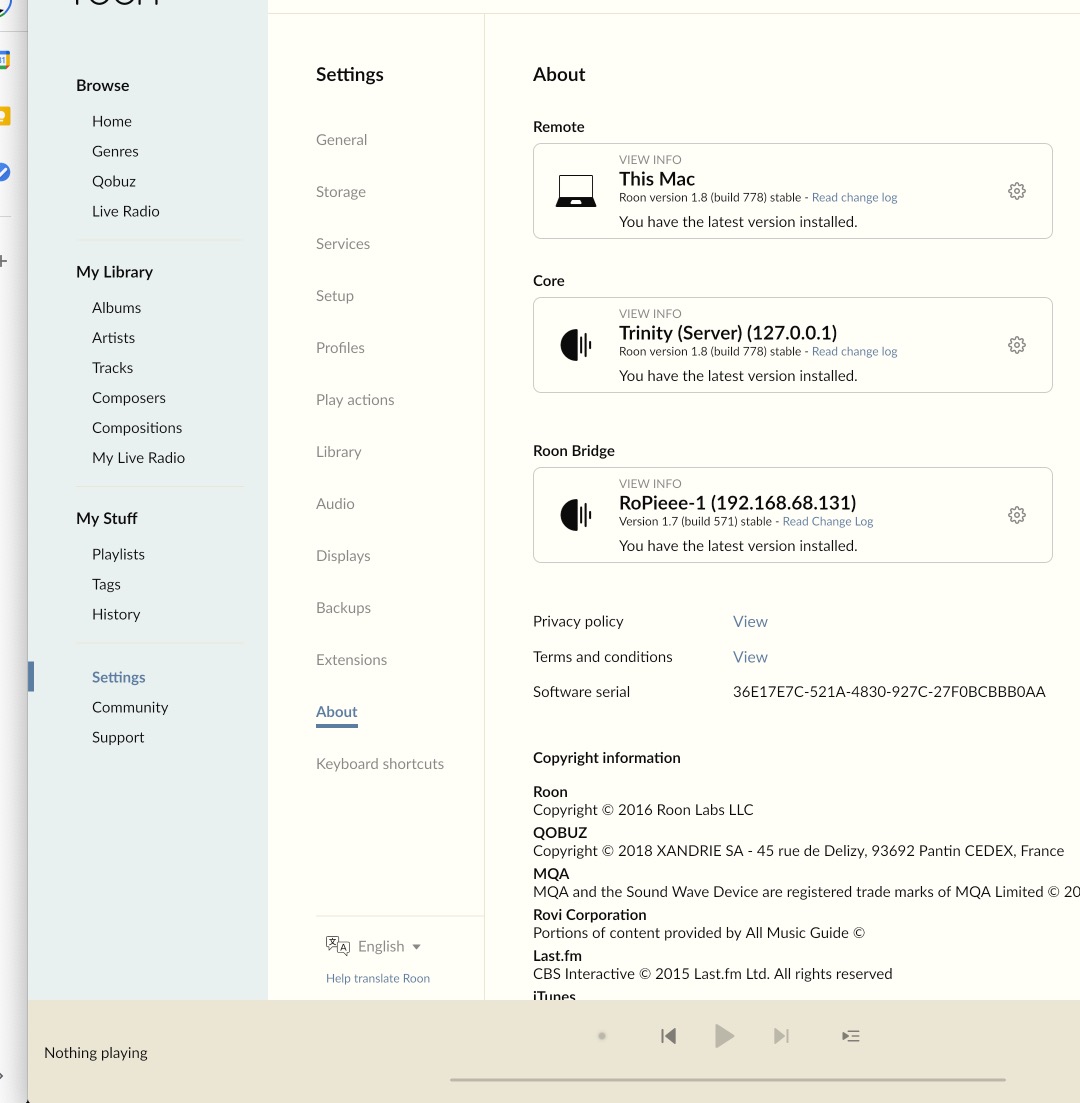Go to Home in Browse
The height and width of the screenshot is (1103, 1080).
(112, 121)
